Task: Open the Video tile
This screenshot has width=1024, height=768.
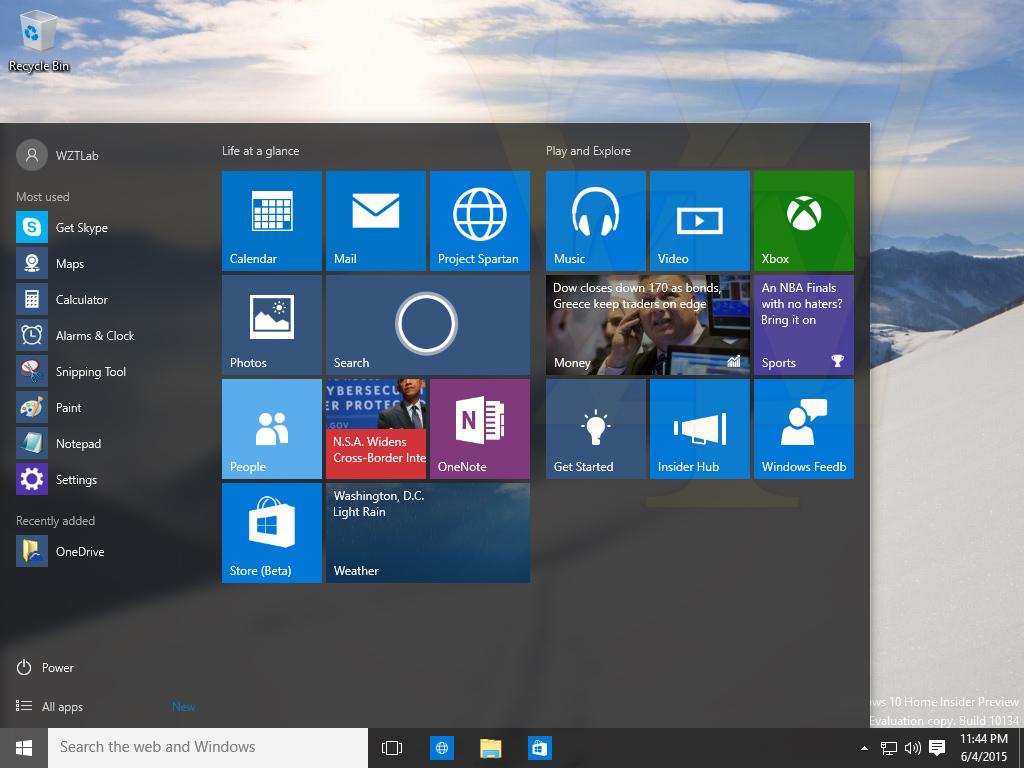Action: point(699,221)
